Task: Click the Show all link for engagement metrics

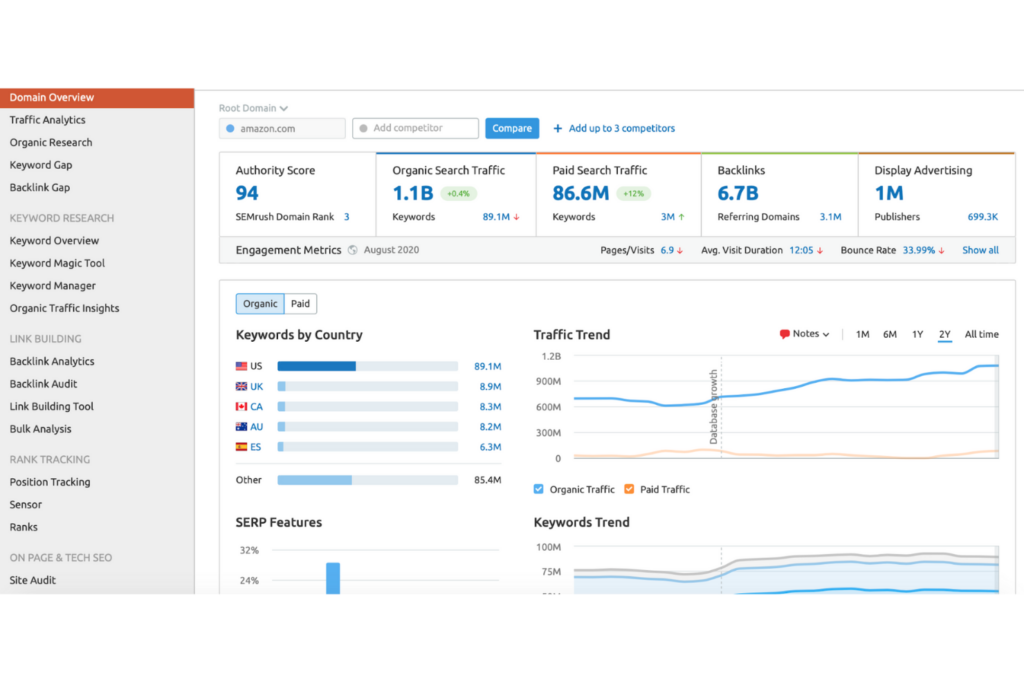Action: tap(979, 250)
